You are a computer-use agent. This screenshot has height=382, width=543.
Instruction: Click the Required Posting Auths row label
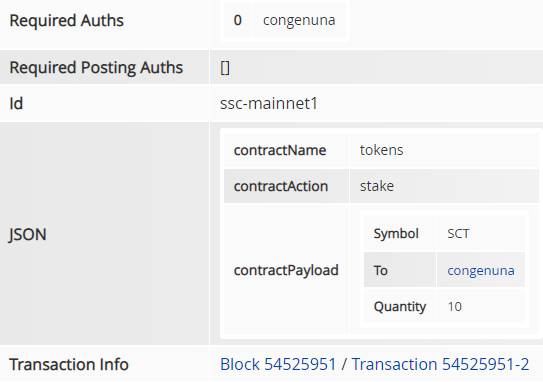96,68
